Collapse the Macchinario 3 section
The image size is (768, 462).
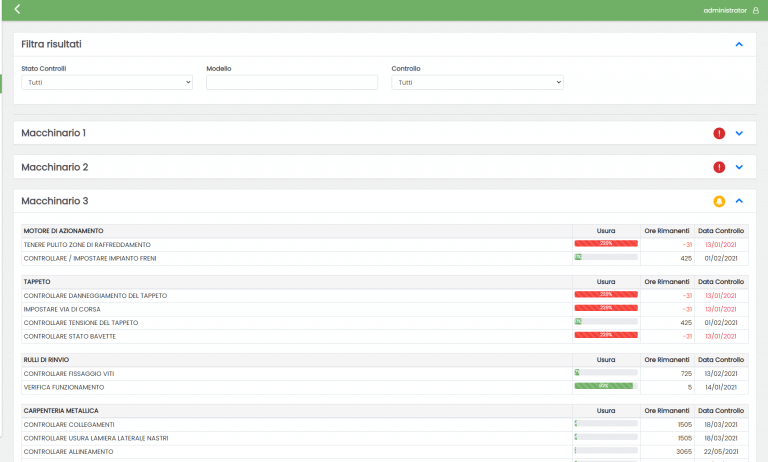tap(739, 201)
